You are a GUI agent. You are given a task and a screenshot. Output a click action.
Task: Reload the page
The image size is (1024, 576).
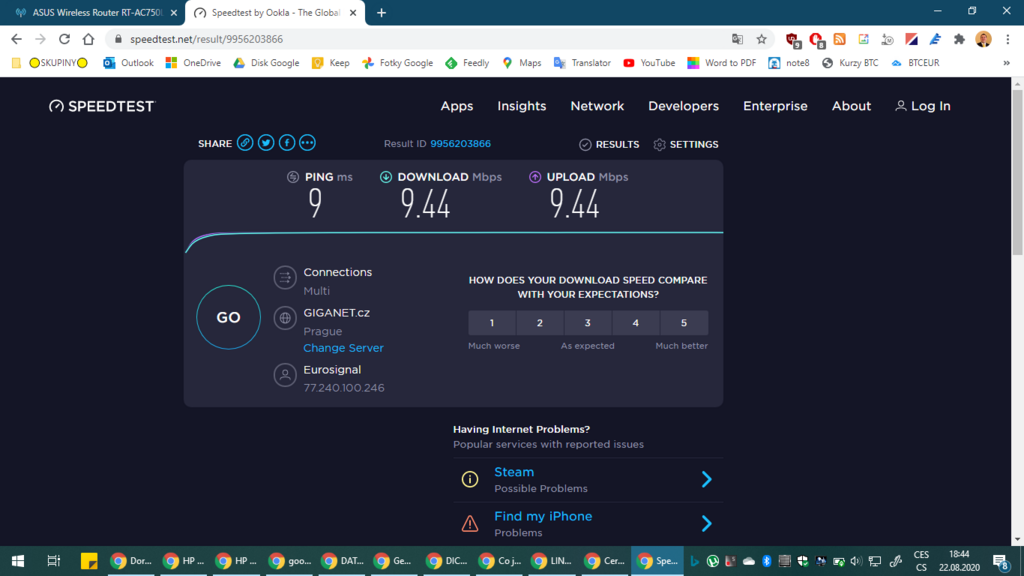pyautogui.click(x=64, y=39)
